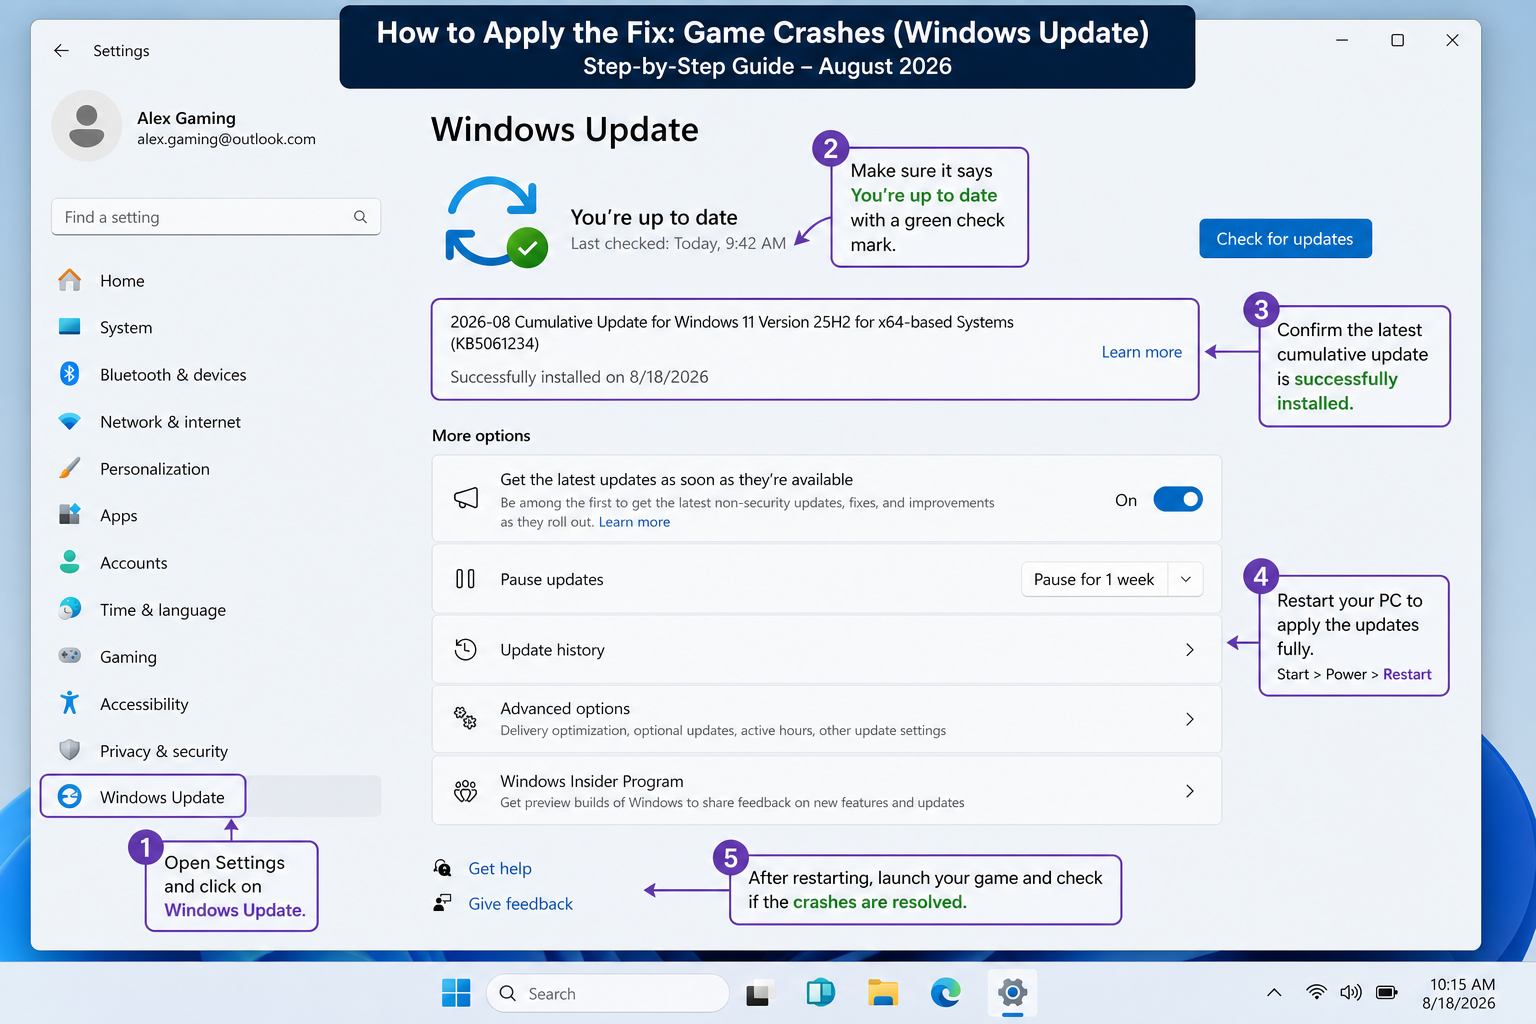Expand Update history chevron
The image size is (1536, 1024).
(1190, 650)
